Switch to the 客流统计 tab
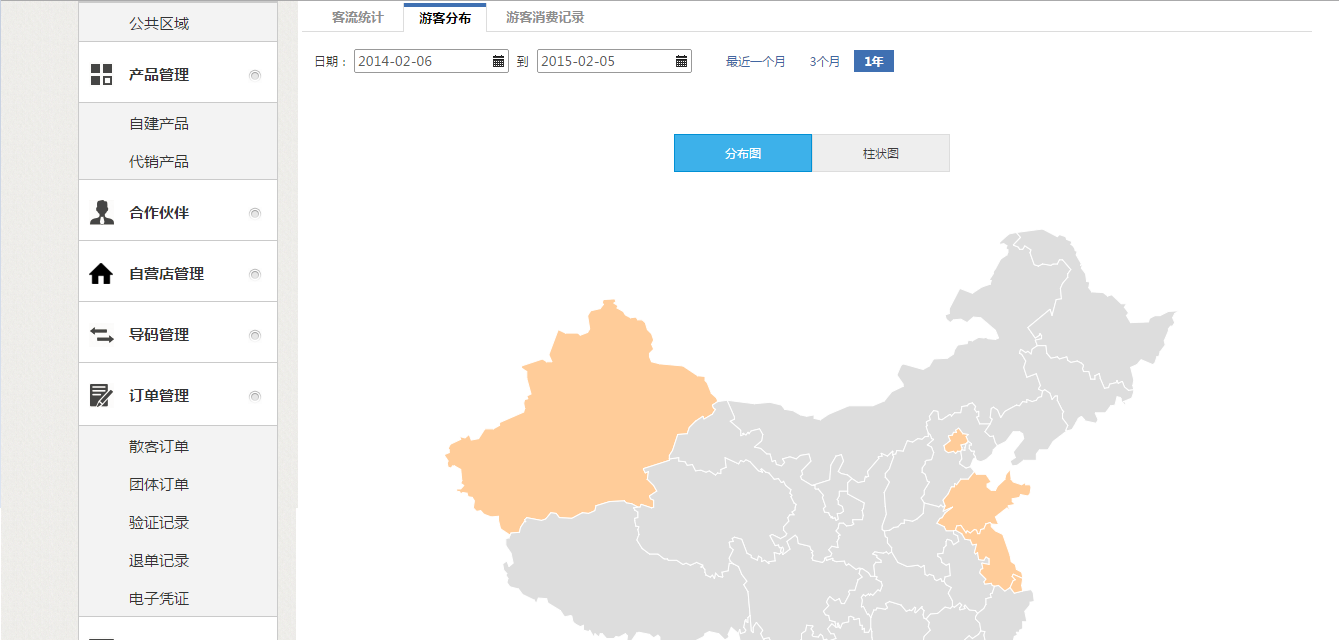Image resolution: width=1339 pixels, height=640 pixels. point(357,18)
